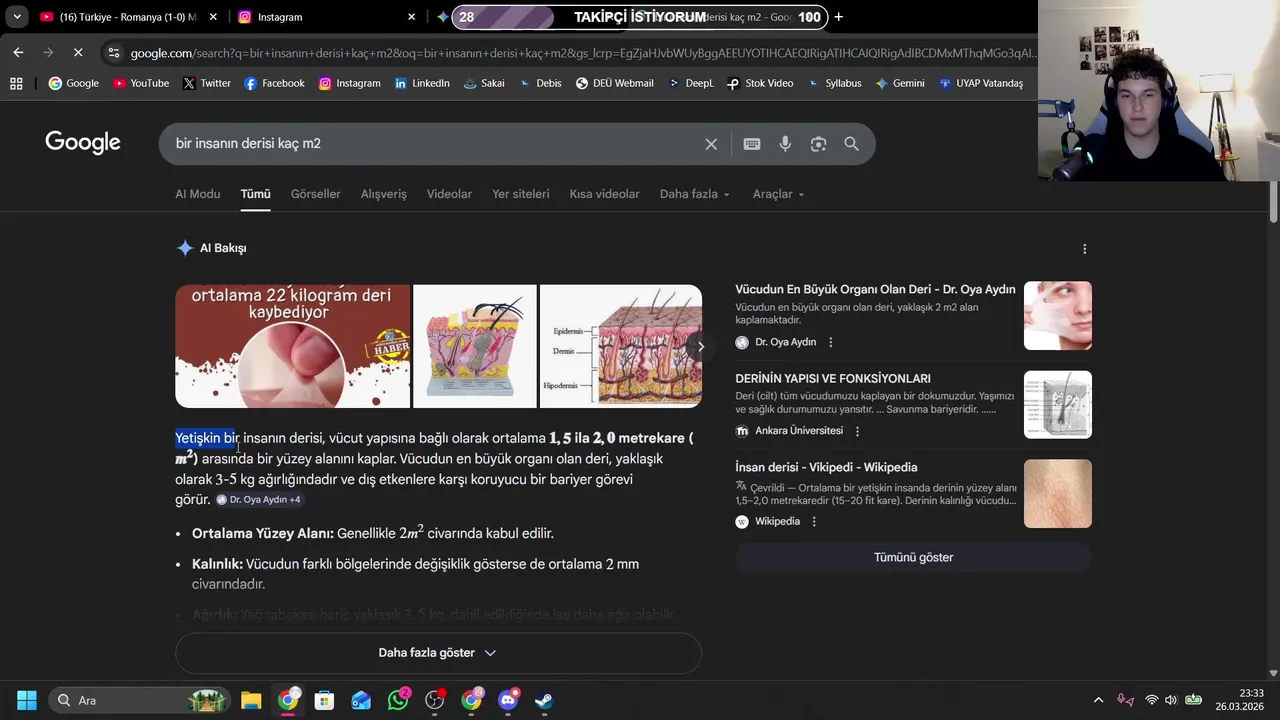Screen dimensions: 1280x720
Task: Open options for Dr. Oya Aydın source
Action: [x=830, y=342]
